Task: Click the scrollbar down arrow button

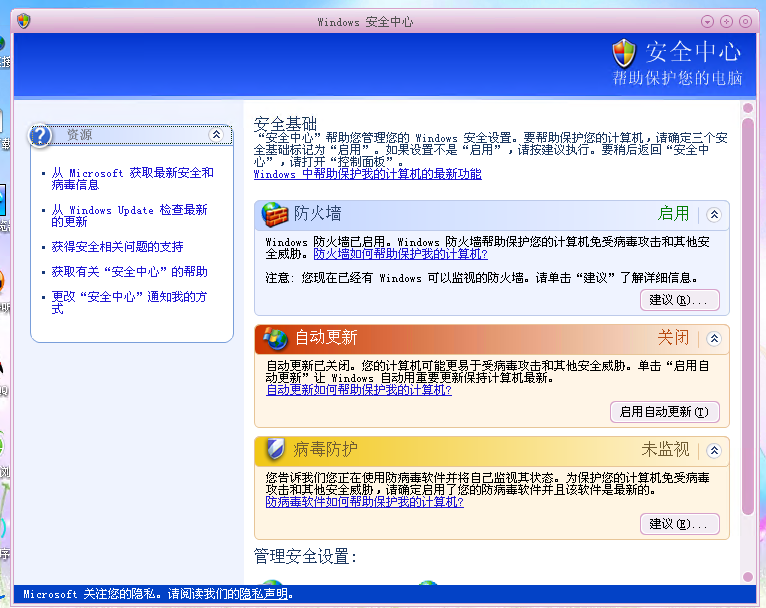Action: pos(747,577)
